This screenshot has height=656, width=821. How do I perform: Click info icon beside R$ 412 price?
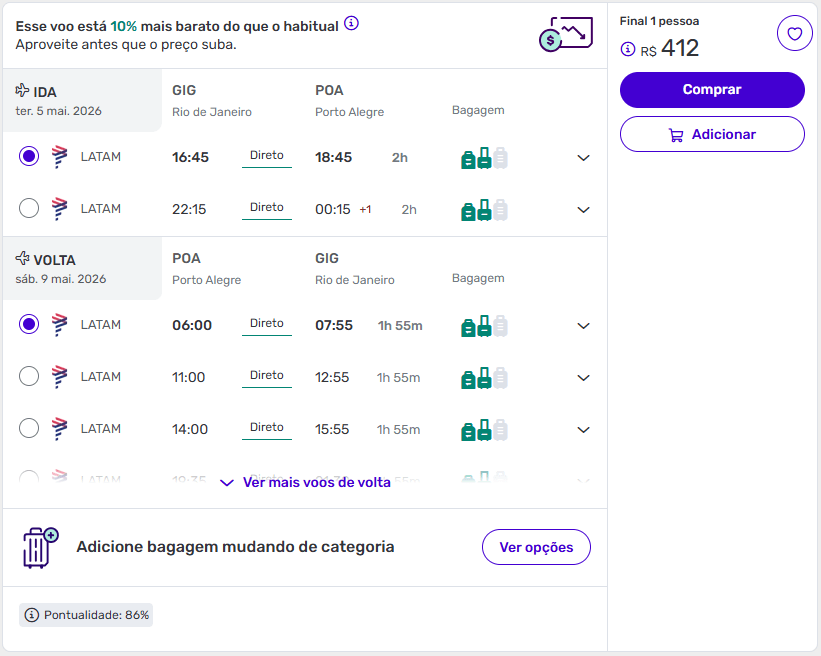pos(628,49)
